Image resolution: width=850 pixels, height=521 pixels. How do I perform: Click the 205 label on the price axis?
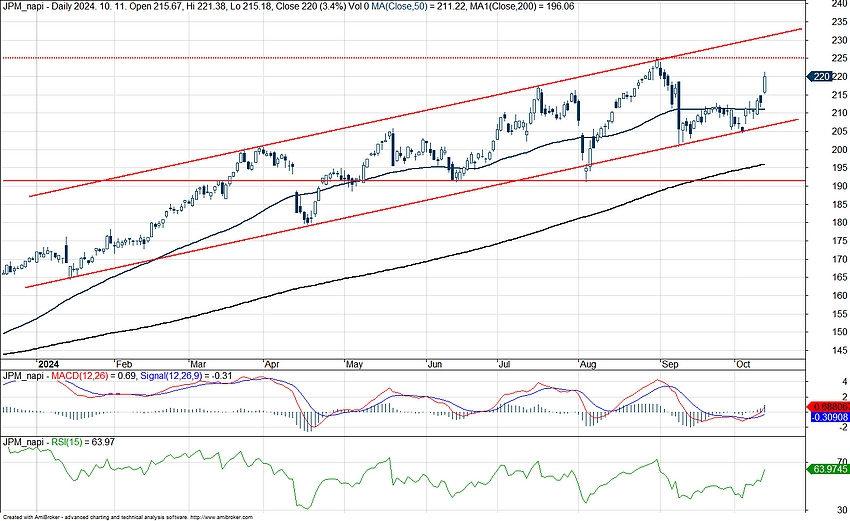[840, 131]
